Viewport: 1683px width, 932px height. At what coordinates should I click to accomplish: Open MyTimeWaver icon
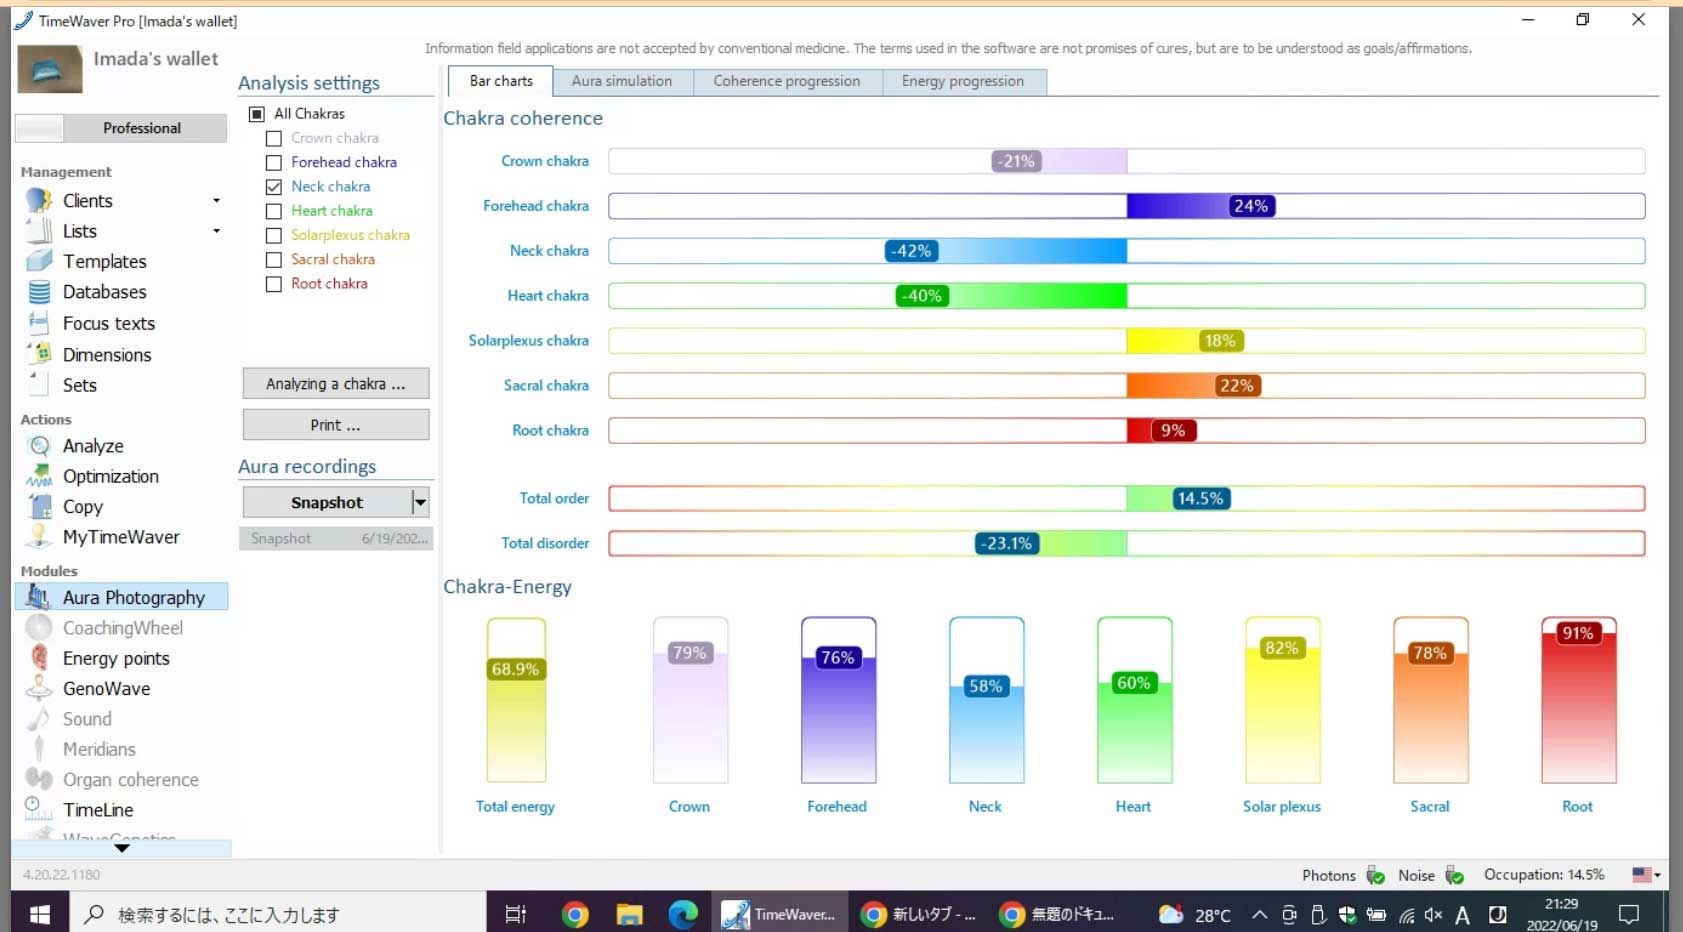pyautogui.click(x=39, y=537)
